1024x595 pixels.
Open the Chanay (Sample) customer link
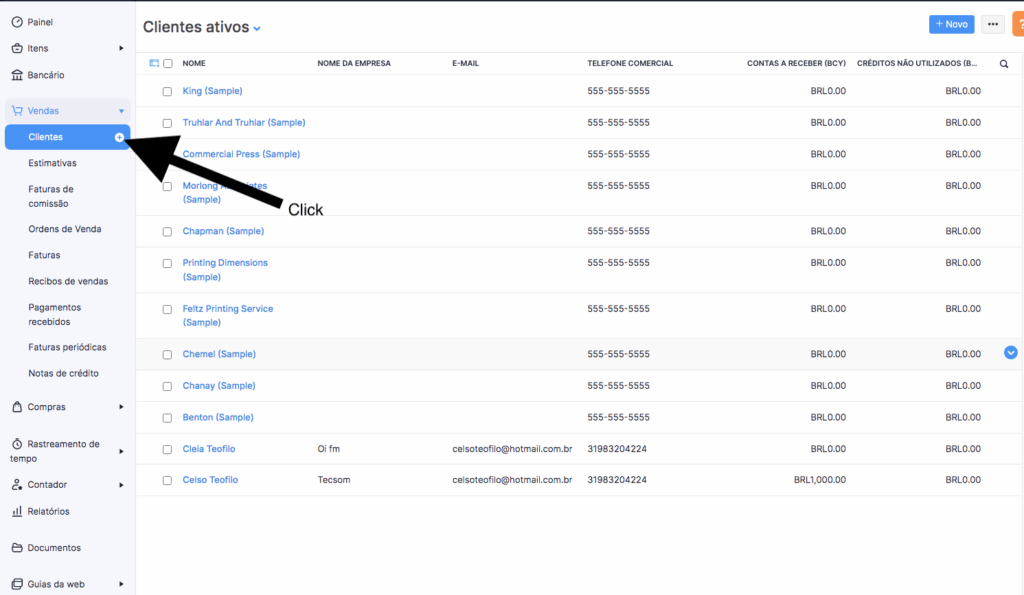pyautogui.click(x=219, y=386)
